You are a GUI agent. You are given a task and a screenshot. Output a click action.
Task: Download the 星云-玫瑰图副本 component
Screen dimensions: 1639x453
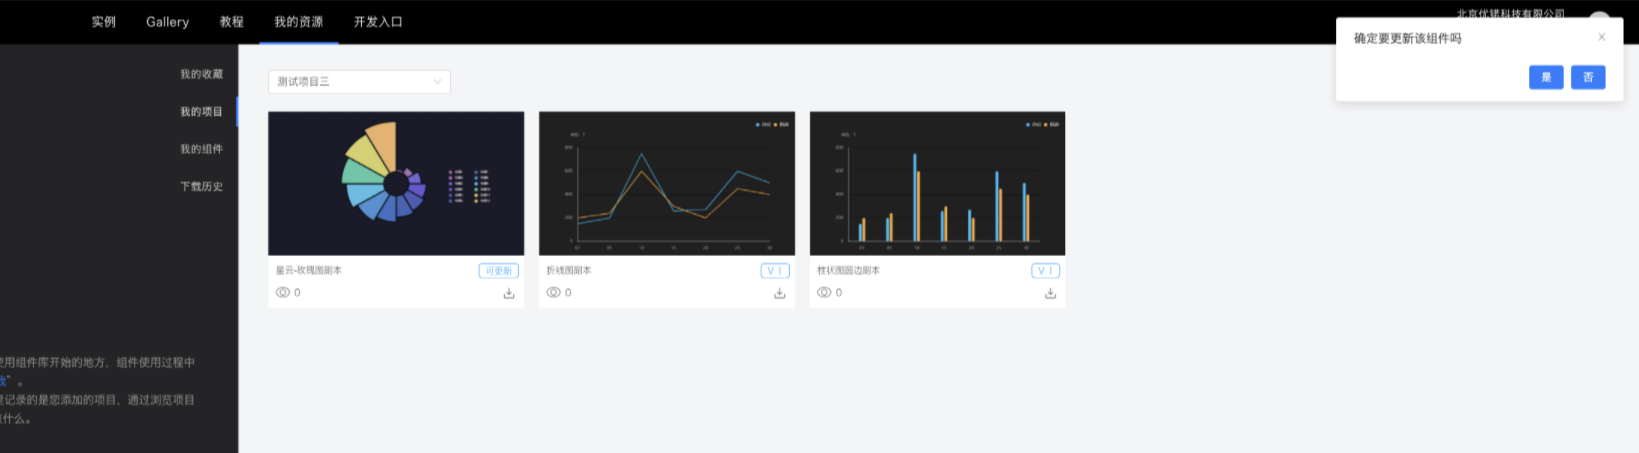click(x=509, y=293)
